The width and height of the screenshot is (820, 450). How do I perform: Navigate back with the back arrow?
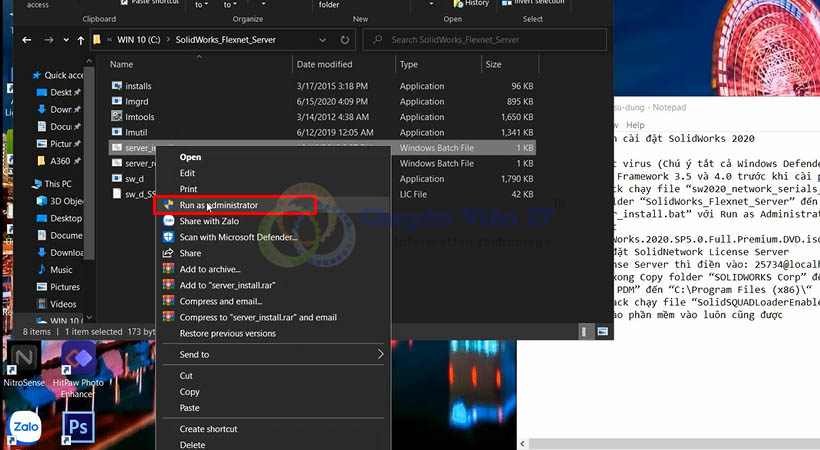[x=26, y=40]
